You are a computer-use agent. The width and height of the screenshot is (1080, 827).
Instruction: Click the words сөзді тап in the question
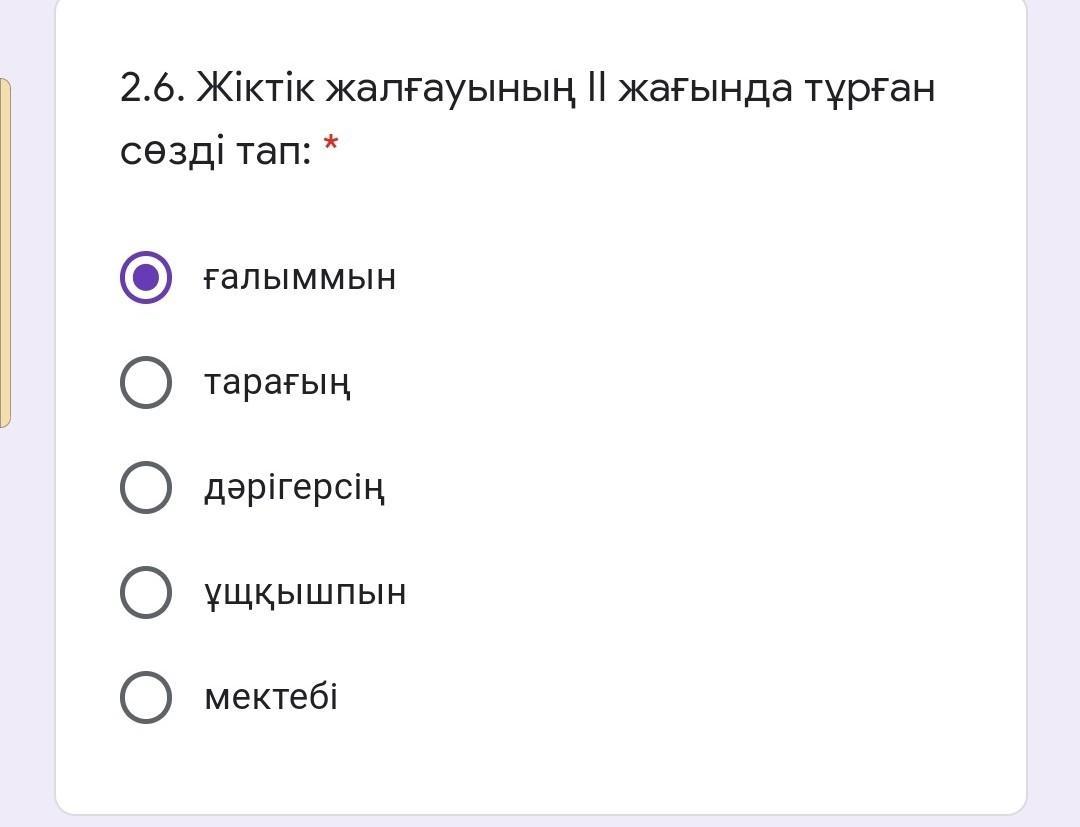tap(215, 151)
